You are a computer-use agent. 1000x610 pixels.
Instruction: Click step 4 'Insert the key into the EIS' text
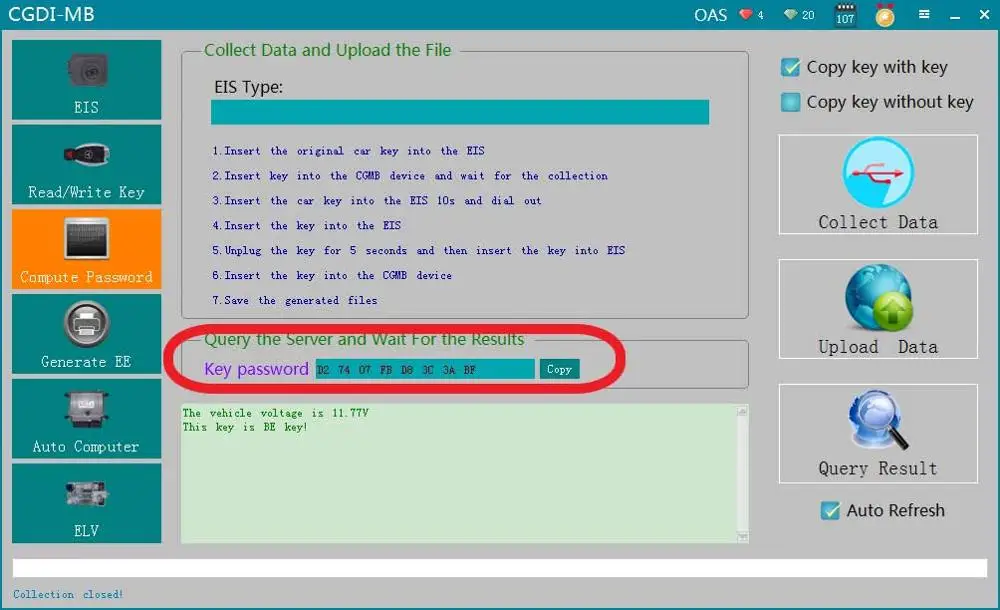(x=307, y=226)
